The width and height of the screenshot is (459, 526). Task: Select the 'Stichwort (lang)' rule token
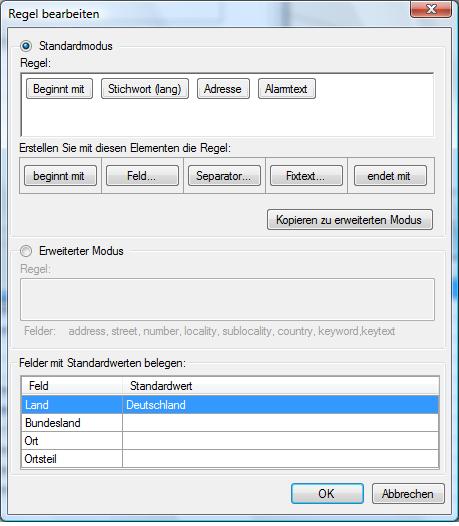[145, 89]
